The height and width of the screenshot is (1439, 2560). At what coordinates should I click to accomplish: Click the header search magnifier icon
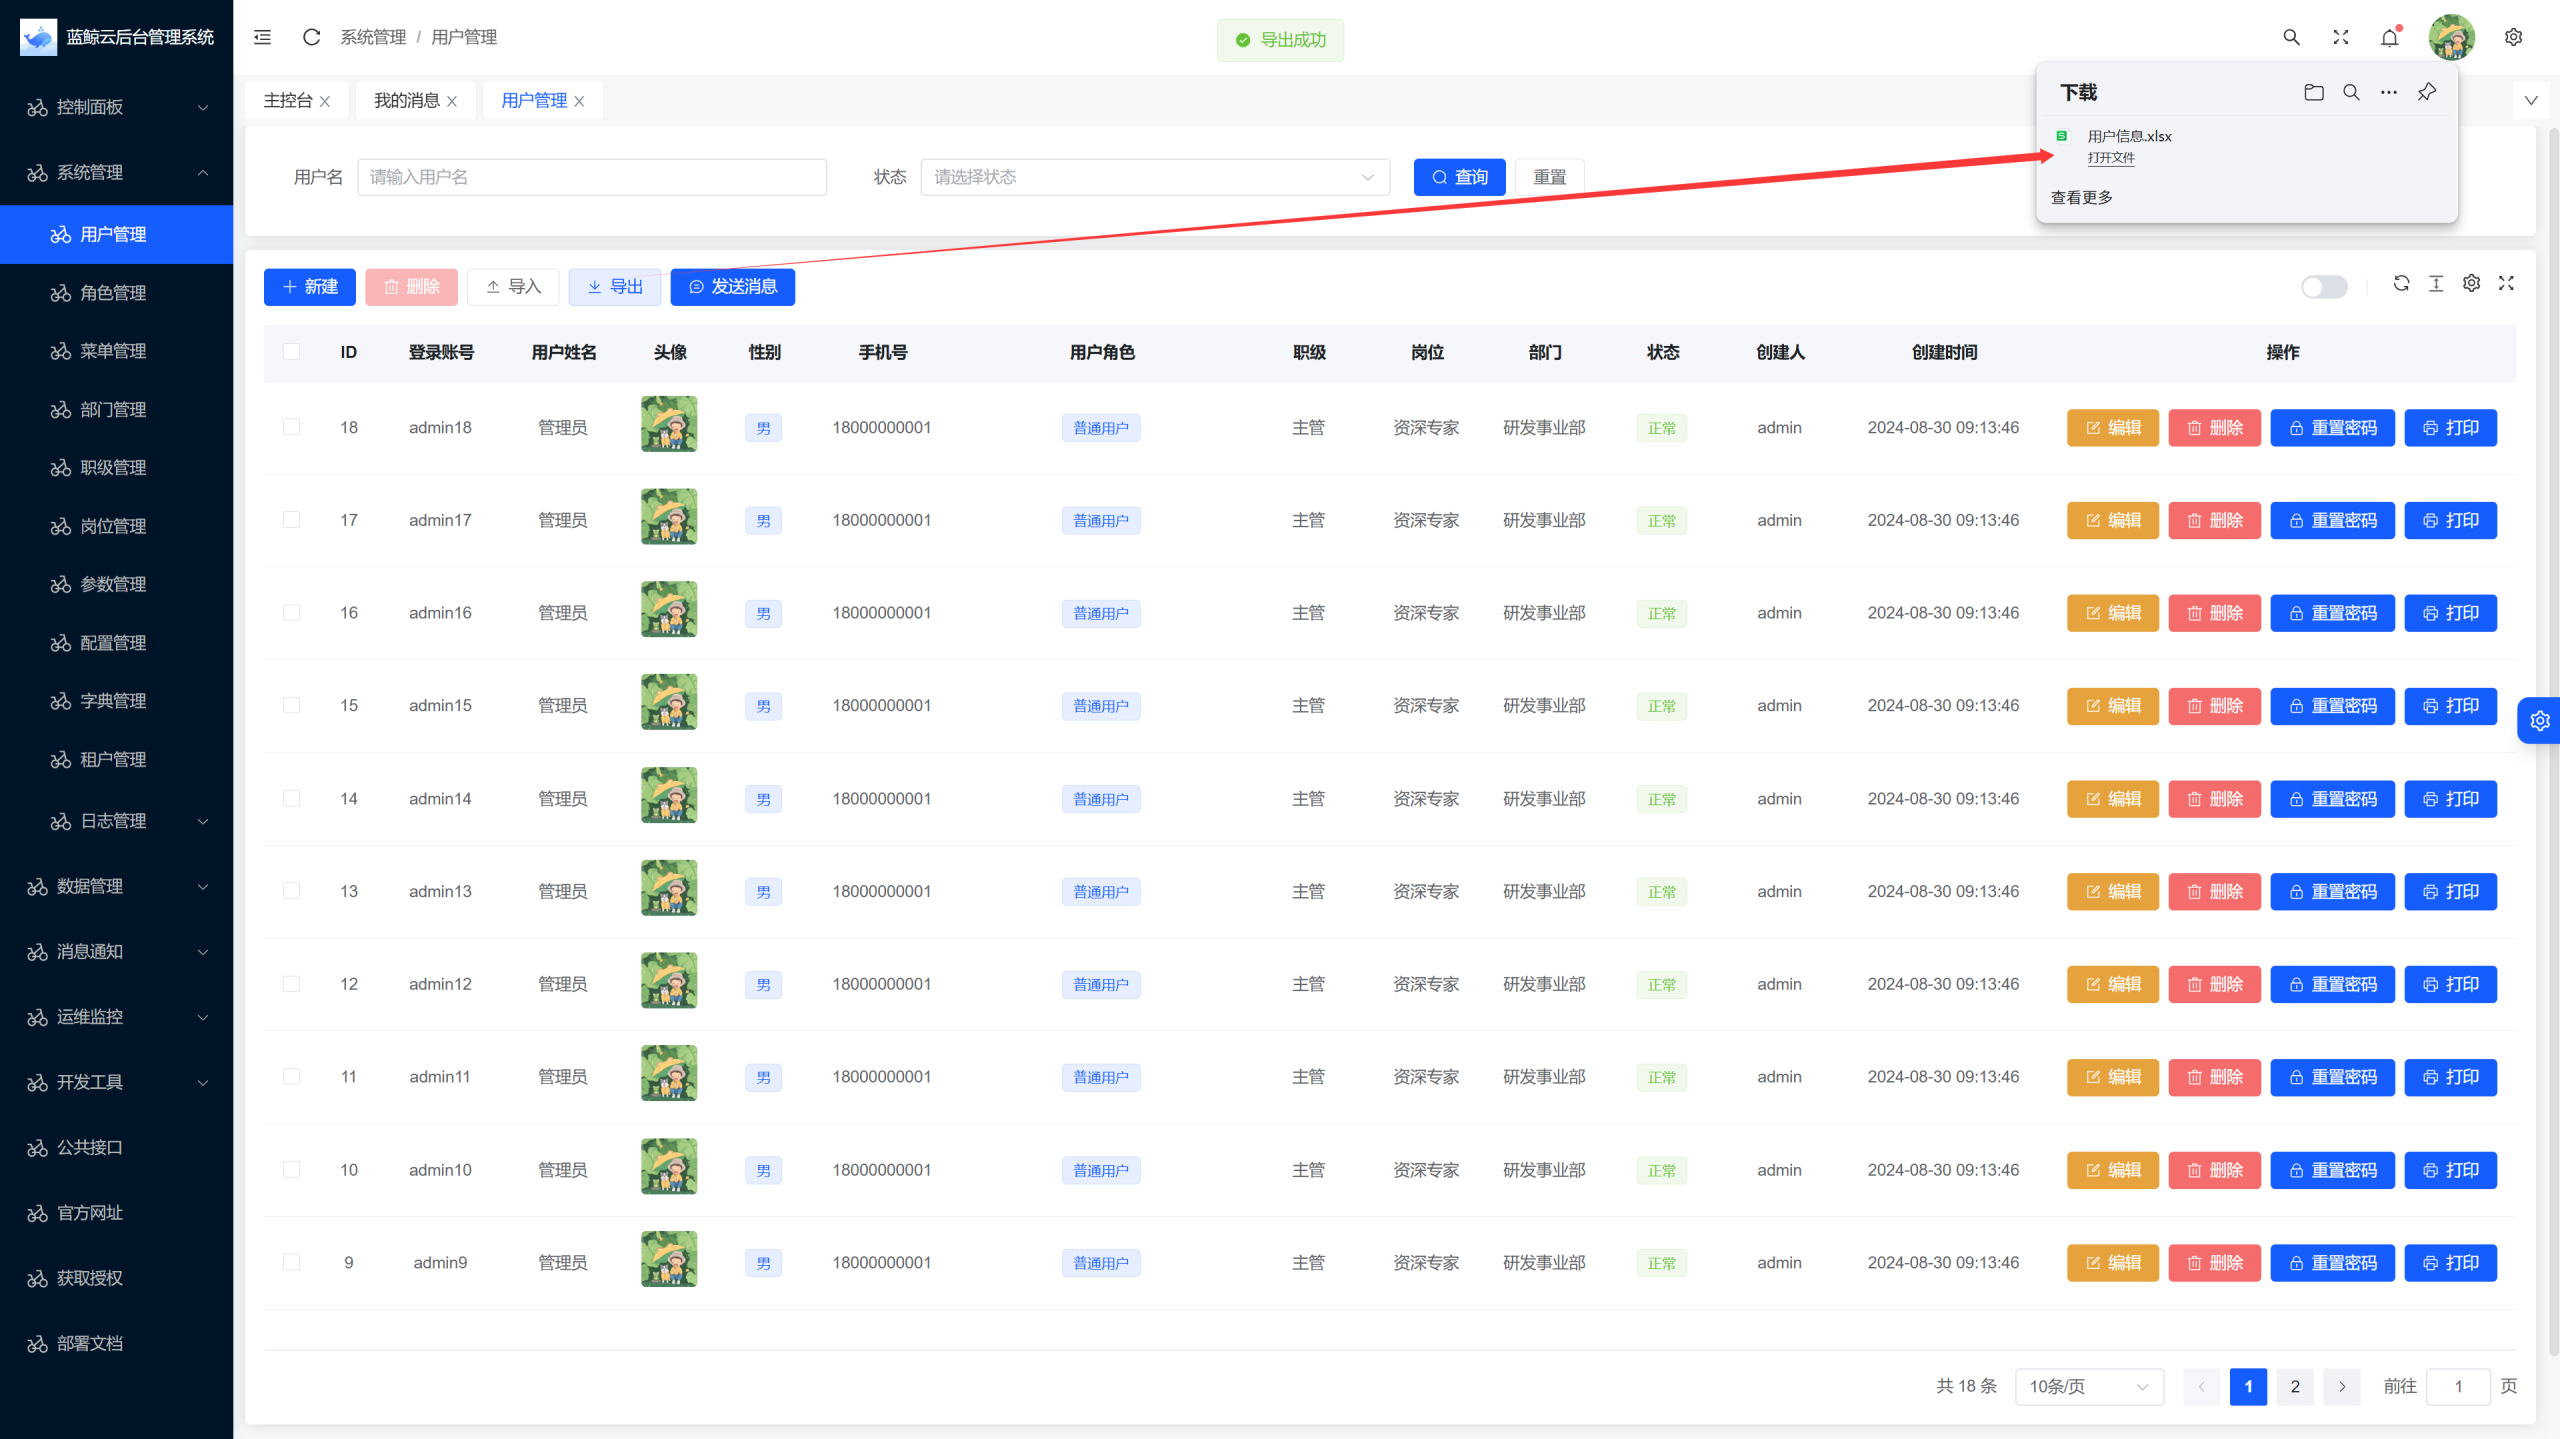coord(2291,37)
